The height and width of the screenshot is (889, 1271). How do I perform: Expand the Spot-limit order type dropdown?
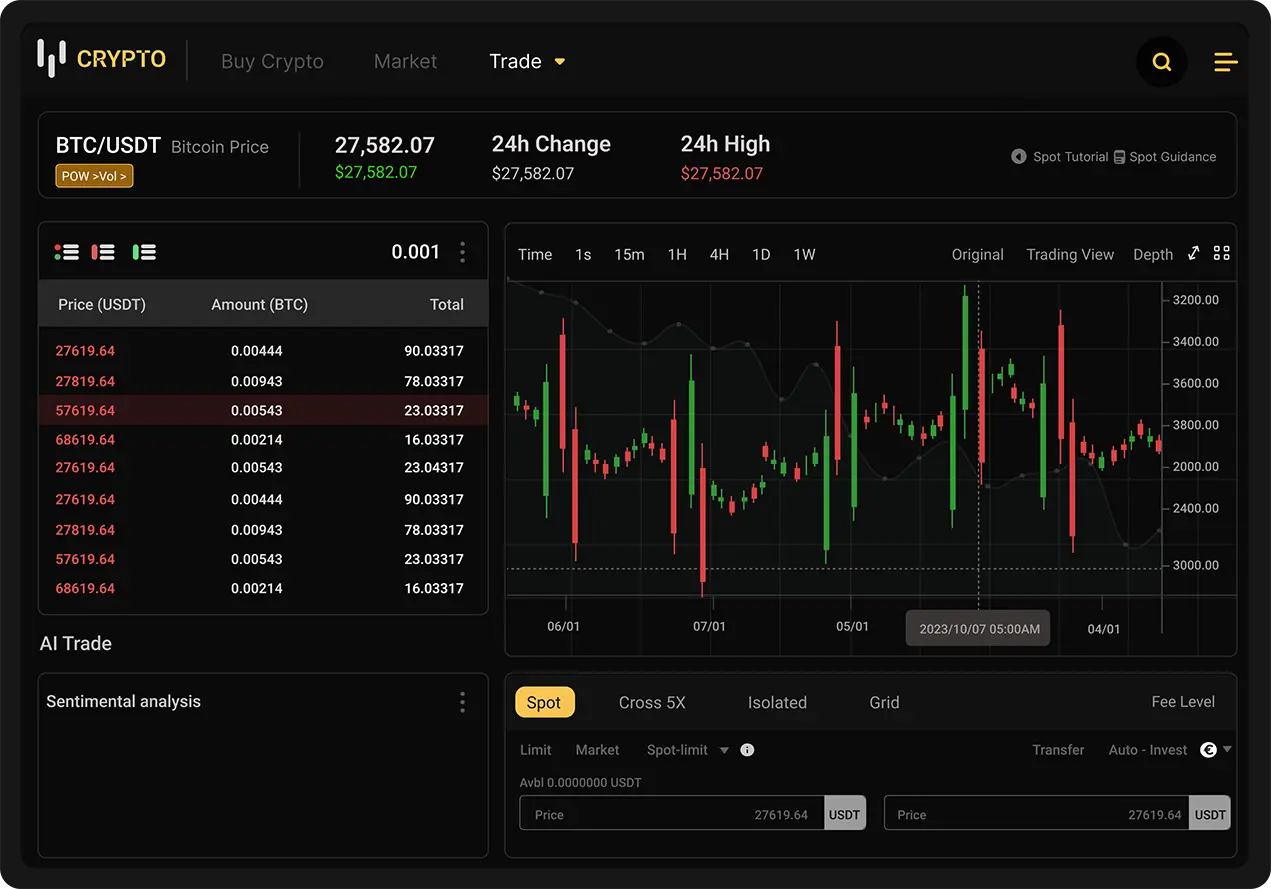[x=686, y=749]
